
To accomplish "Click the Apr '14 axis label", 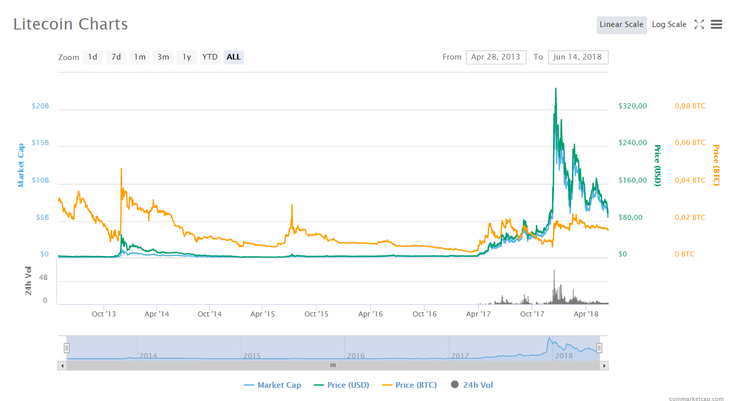I will tap(157, 314).
